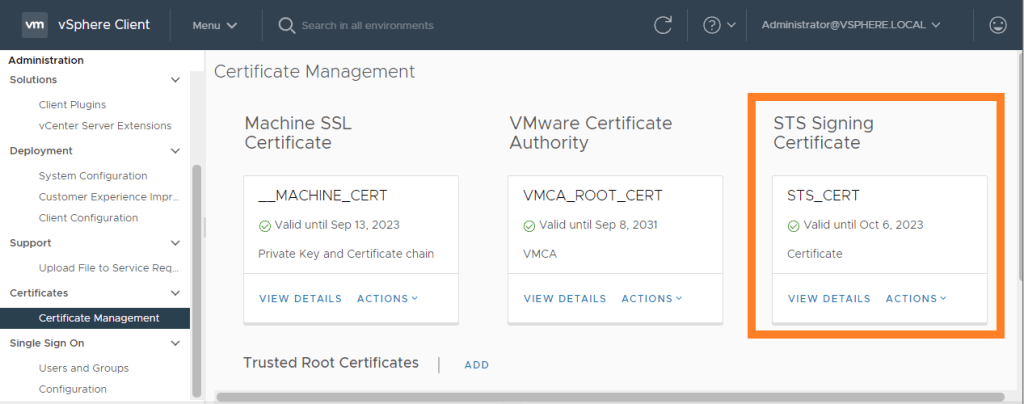Click the VMCA_ROOT_CERT title
The width and height of the screenshot is (1024, 404).
tap(593, 195)
